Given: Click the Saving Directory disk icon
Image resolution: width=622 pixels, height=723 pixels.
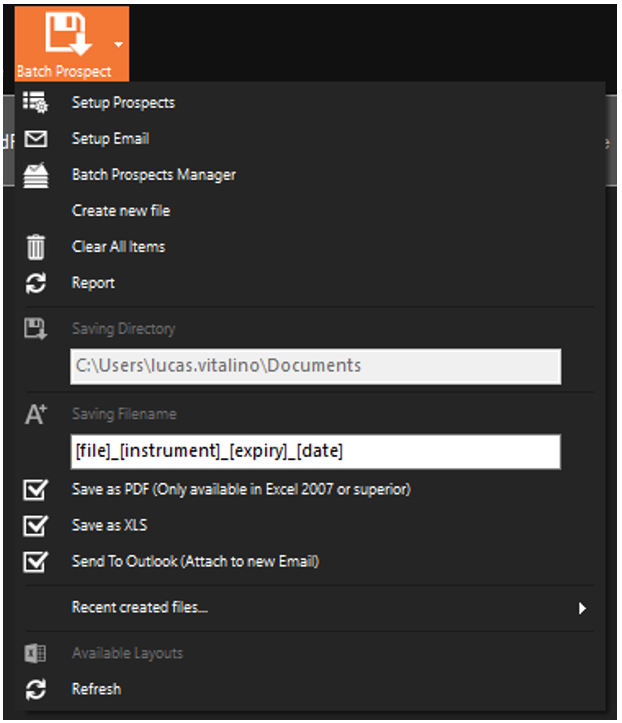Looking at the screenshot, I should pos(35,329).
